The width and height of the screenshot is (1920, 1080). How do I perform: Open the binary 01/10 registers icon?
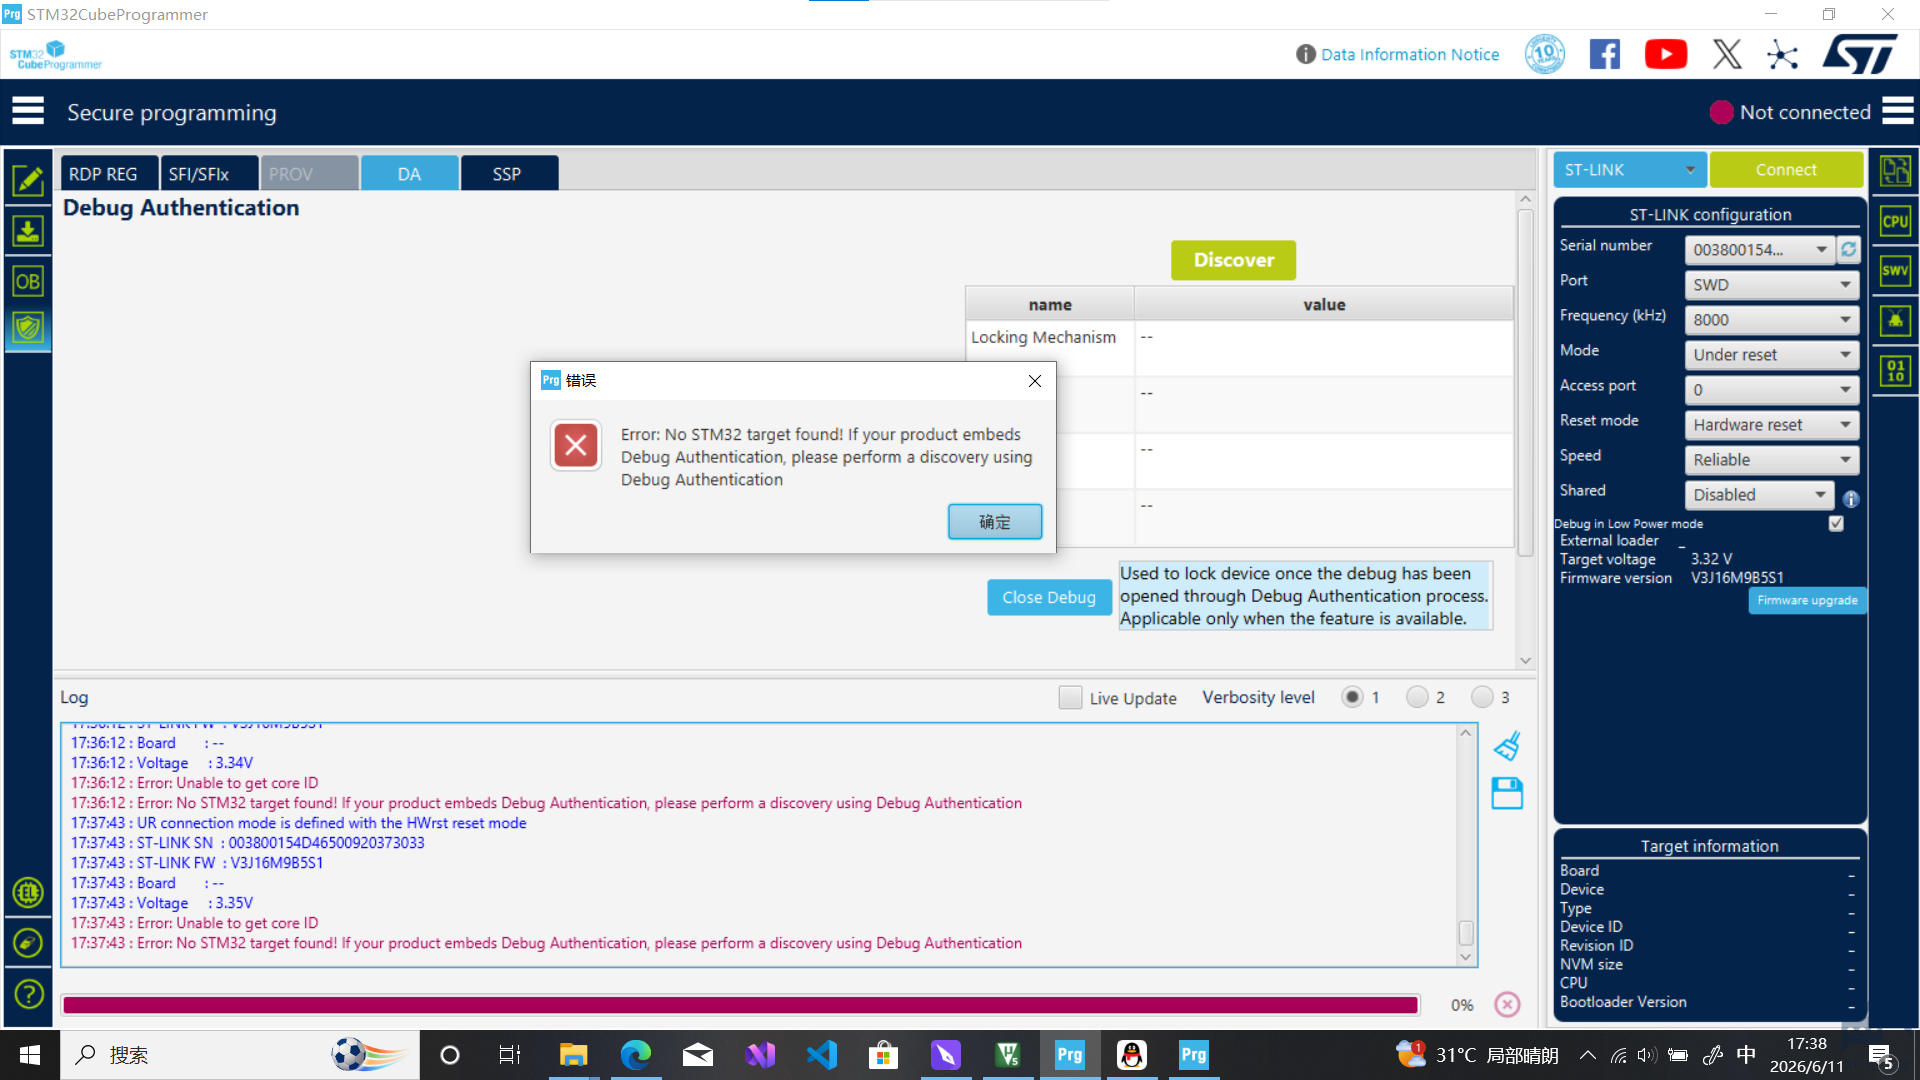pos(1895,371)
